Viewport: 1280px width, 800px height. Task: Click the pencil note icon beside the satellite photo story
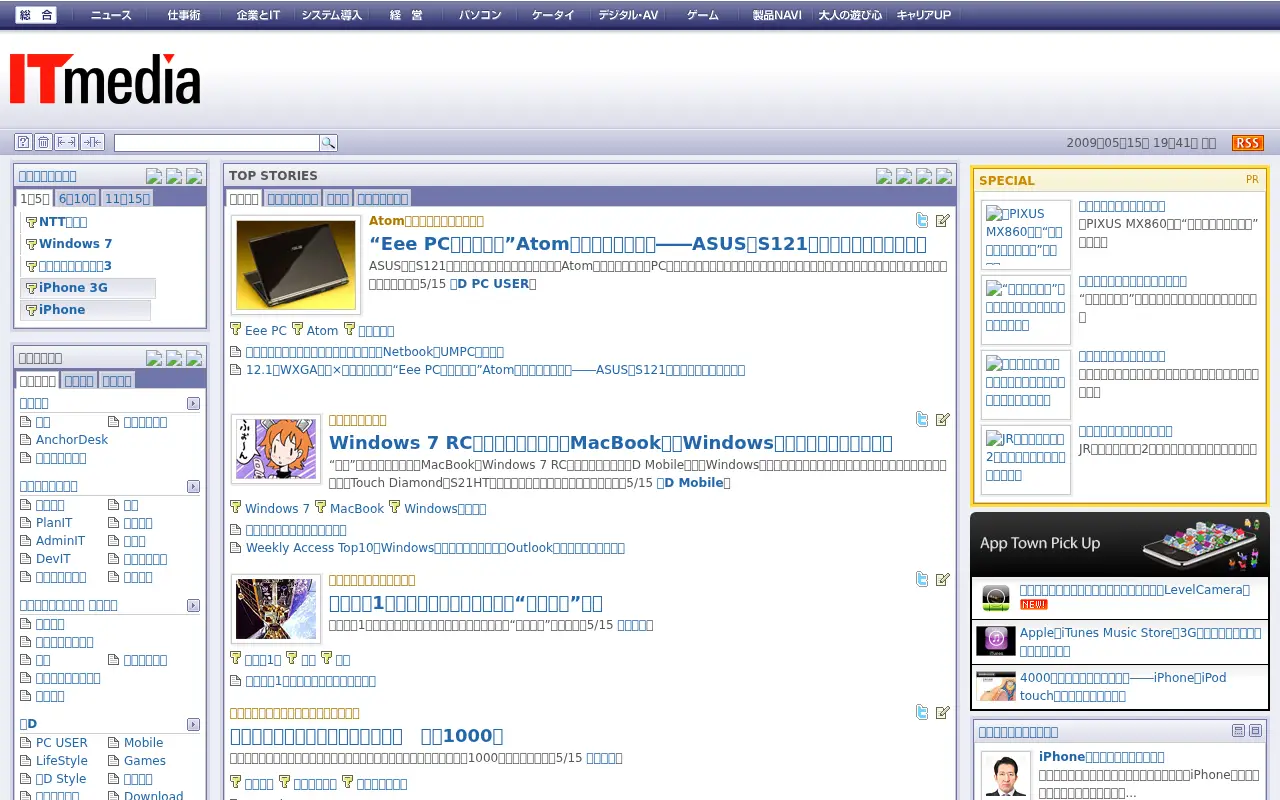pos(943,579)
